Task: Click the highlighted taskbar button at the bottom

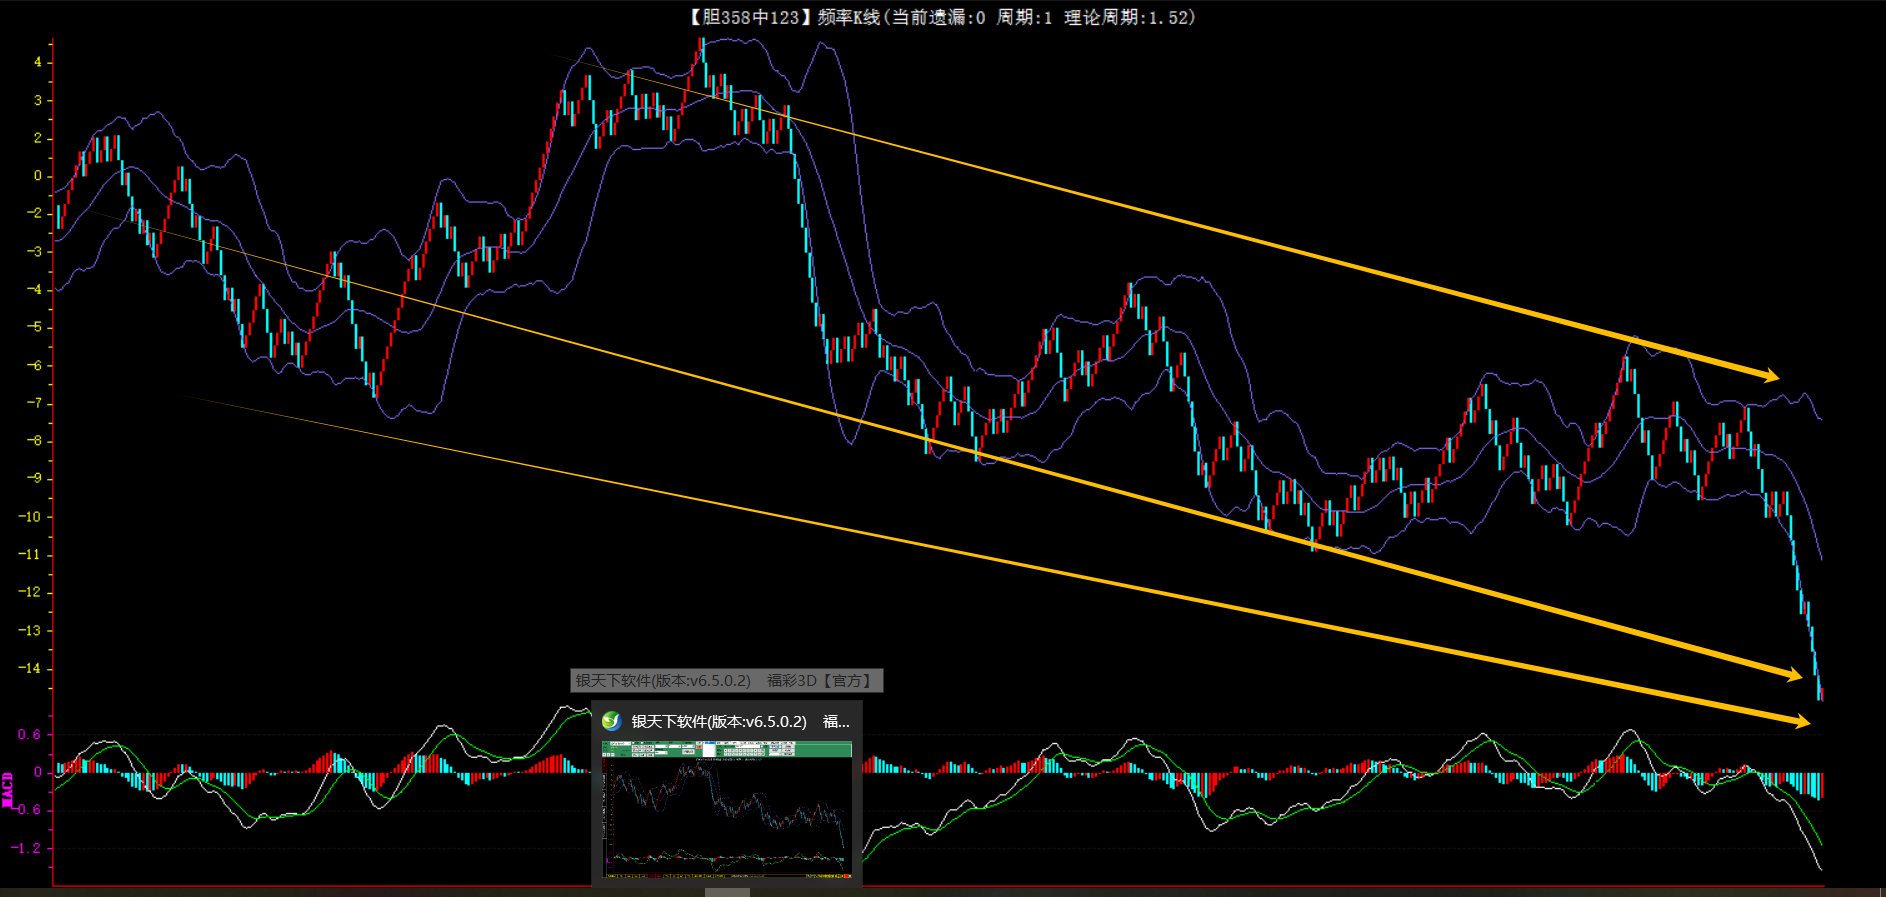Action: pyautogui.click(x=727, y=892)
